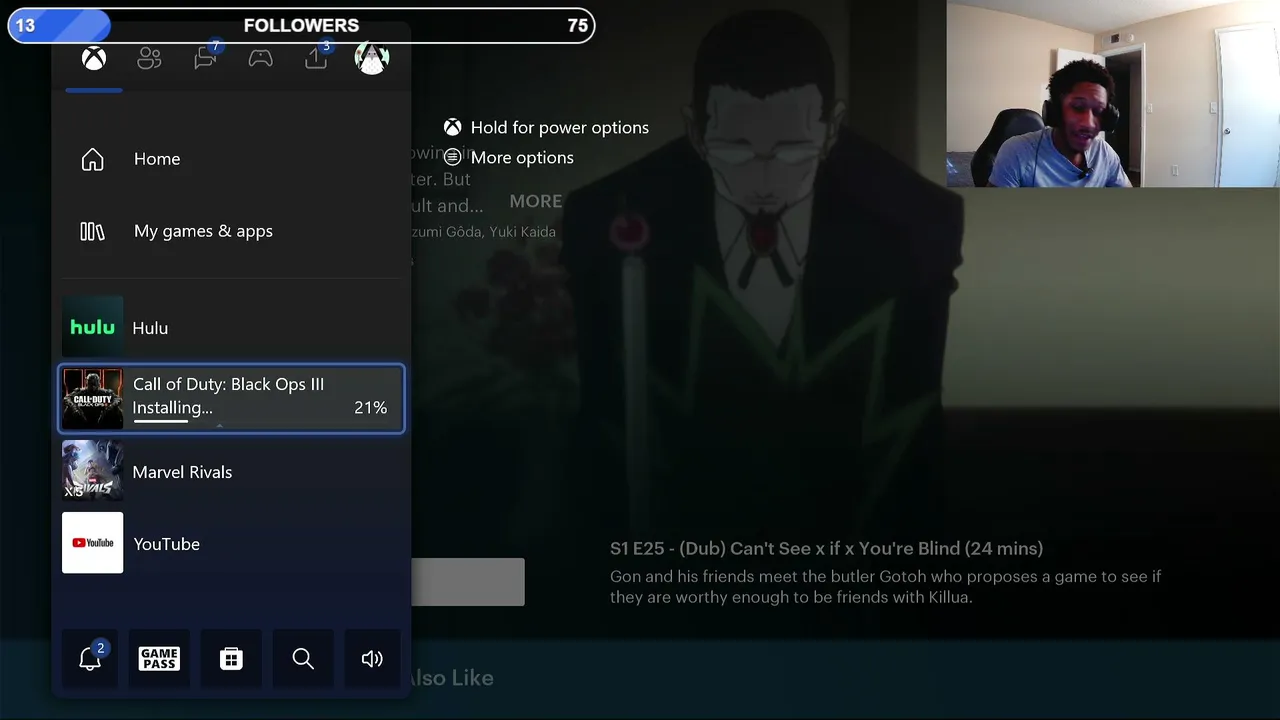Screen dimensions: 1280x720
Task: Click Hold for power options hint
Action: 560,127
